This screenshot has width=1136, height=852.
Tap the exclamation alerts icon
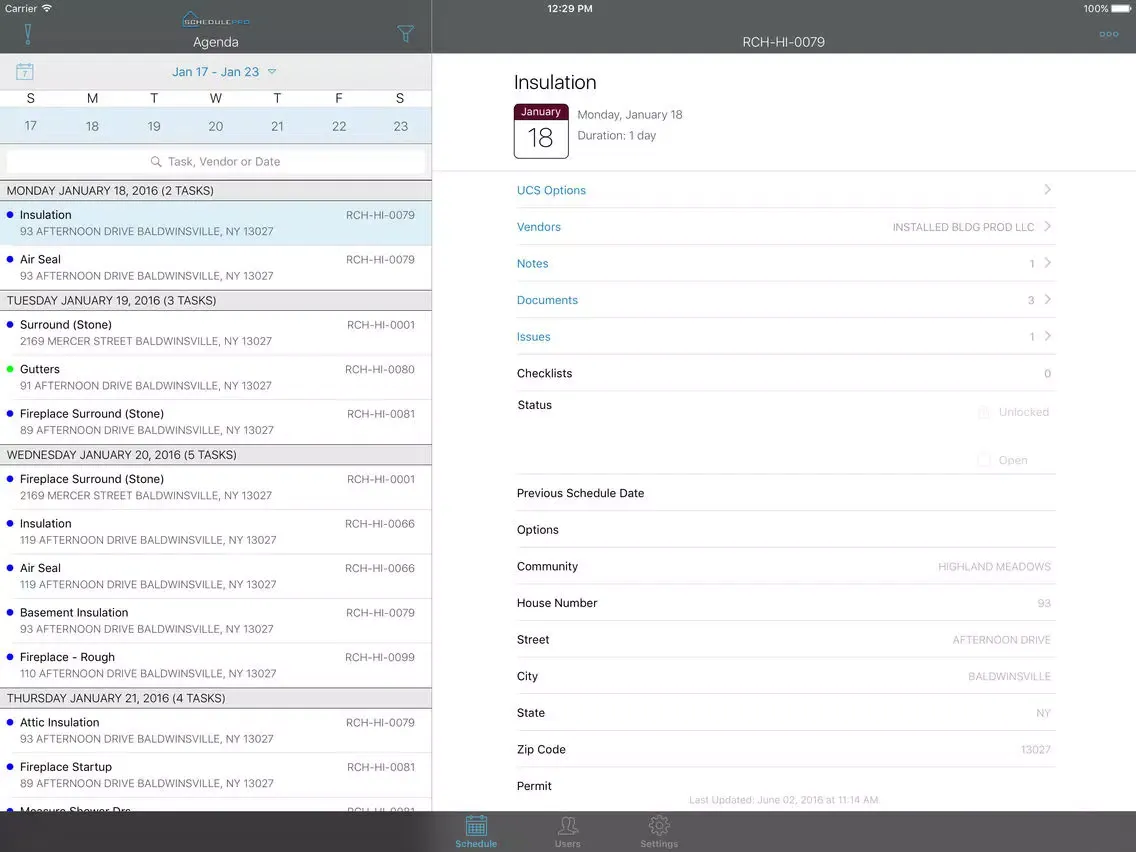(28, 34)
